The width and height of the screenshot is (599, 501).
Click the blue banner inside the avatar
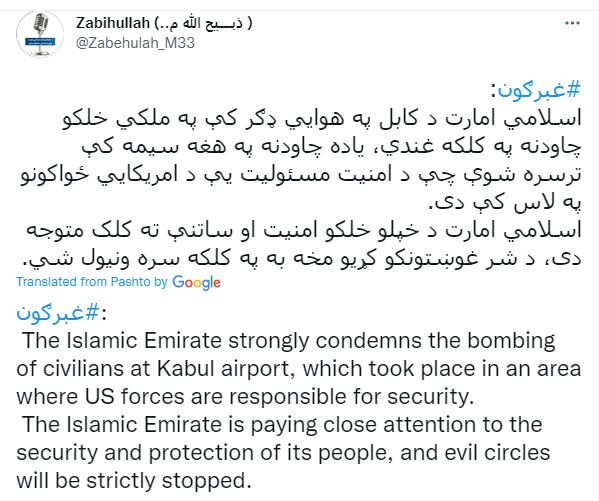40,41
